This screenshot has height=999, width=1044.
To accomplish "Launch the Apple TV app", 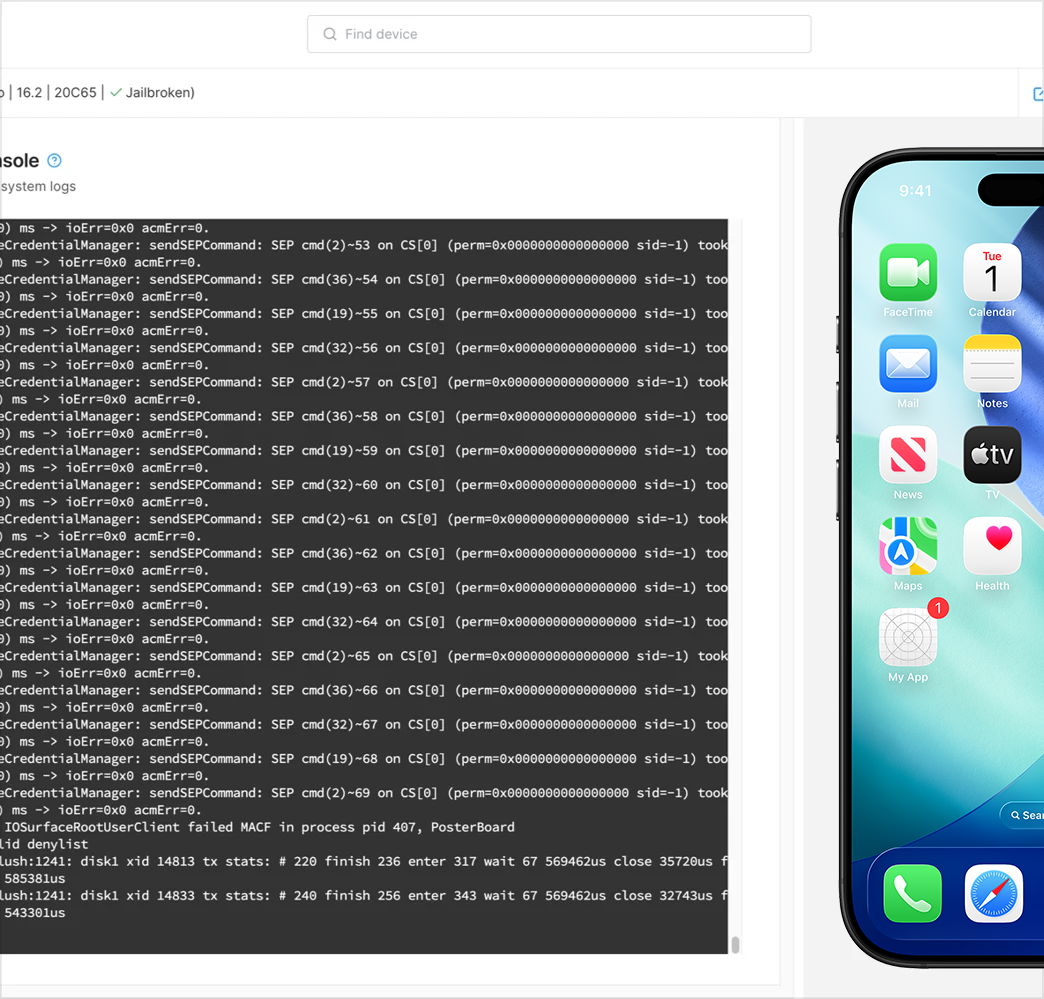I will [x=991, y=455].
